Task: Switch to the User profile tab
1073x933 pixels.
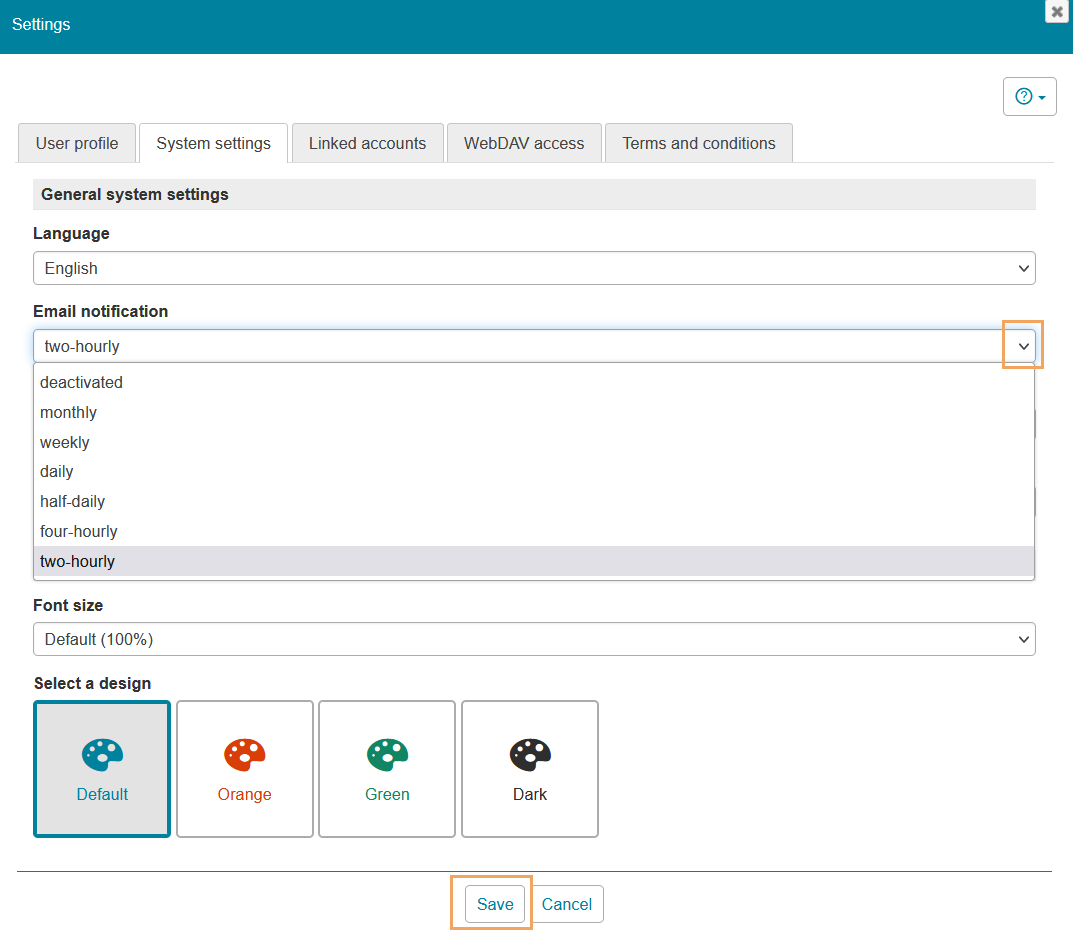Action: coord(77,143)
